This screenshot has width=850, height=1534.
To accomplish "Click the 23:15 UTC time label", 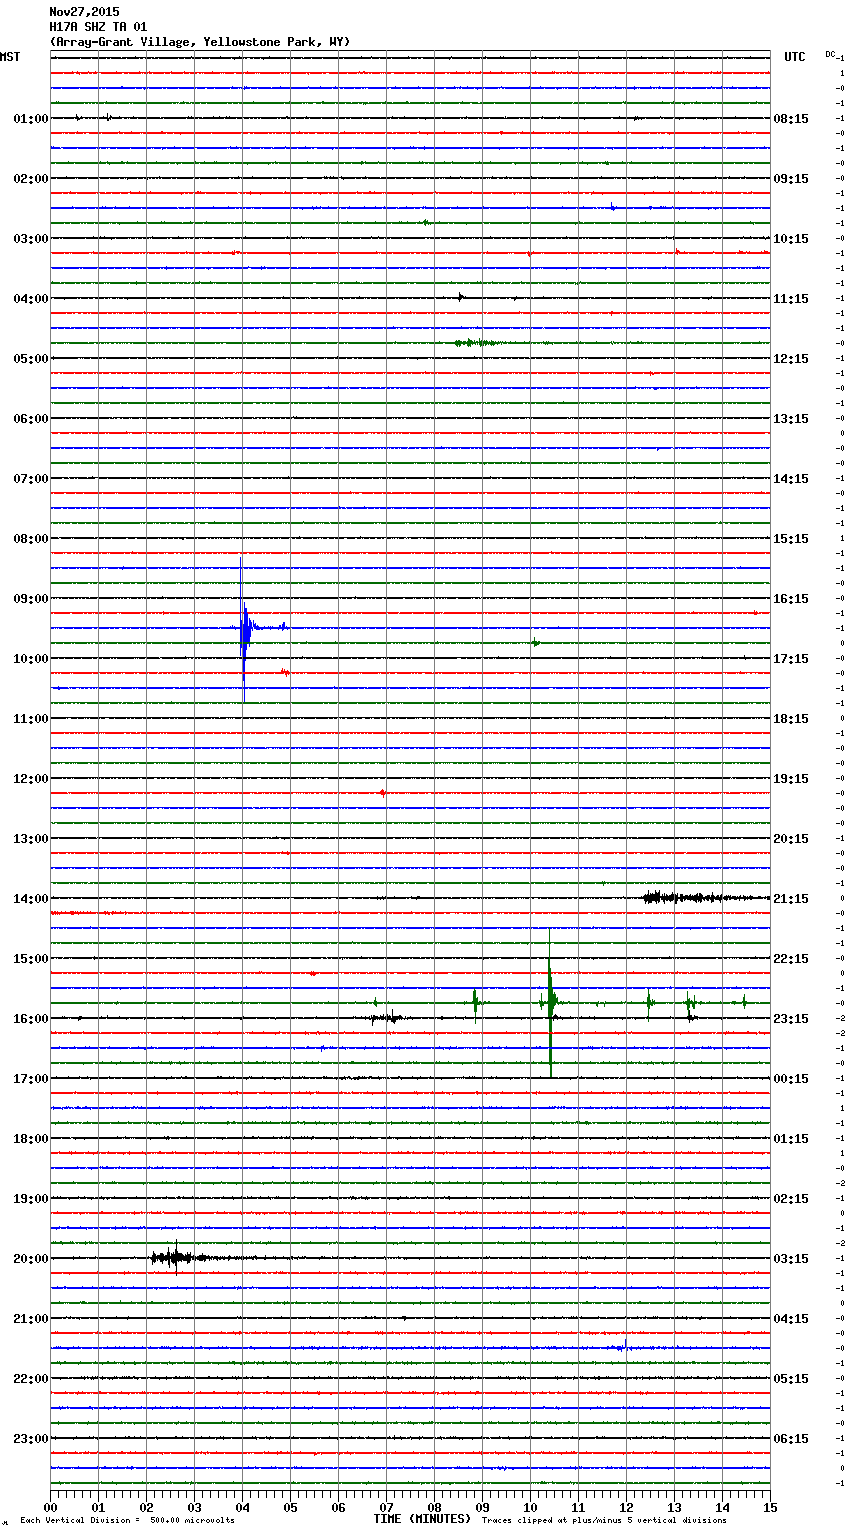I will click(x=791, y=1019).
